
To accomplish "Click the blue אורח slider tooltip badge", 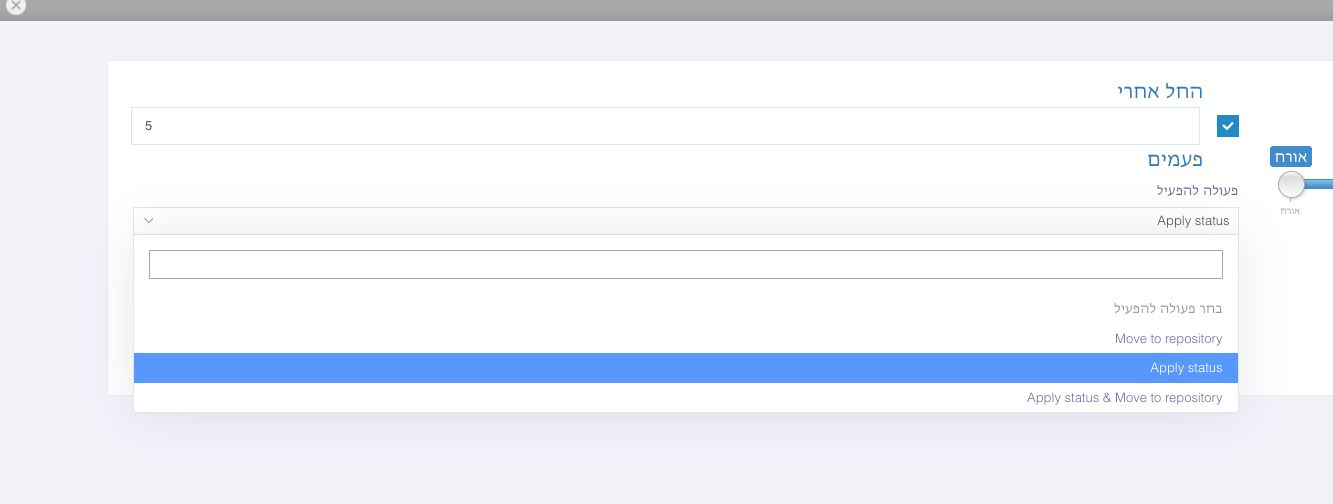I will (x=1291, y=157).
